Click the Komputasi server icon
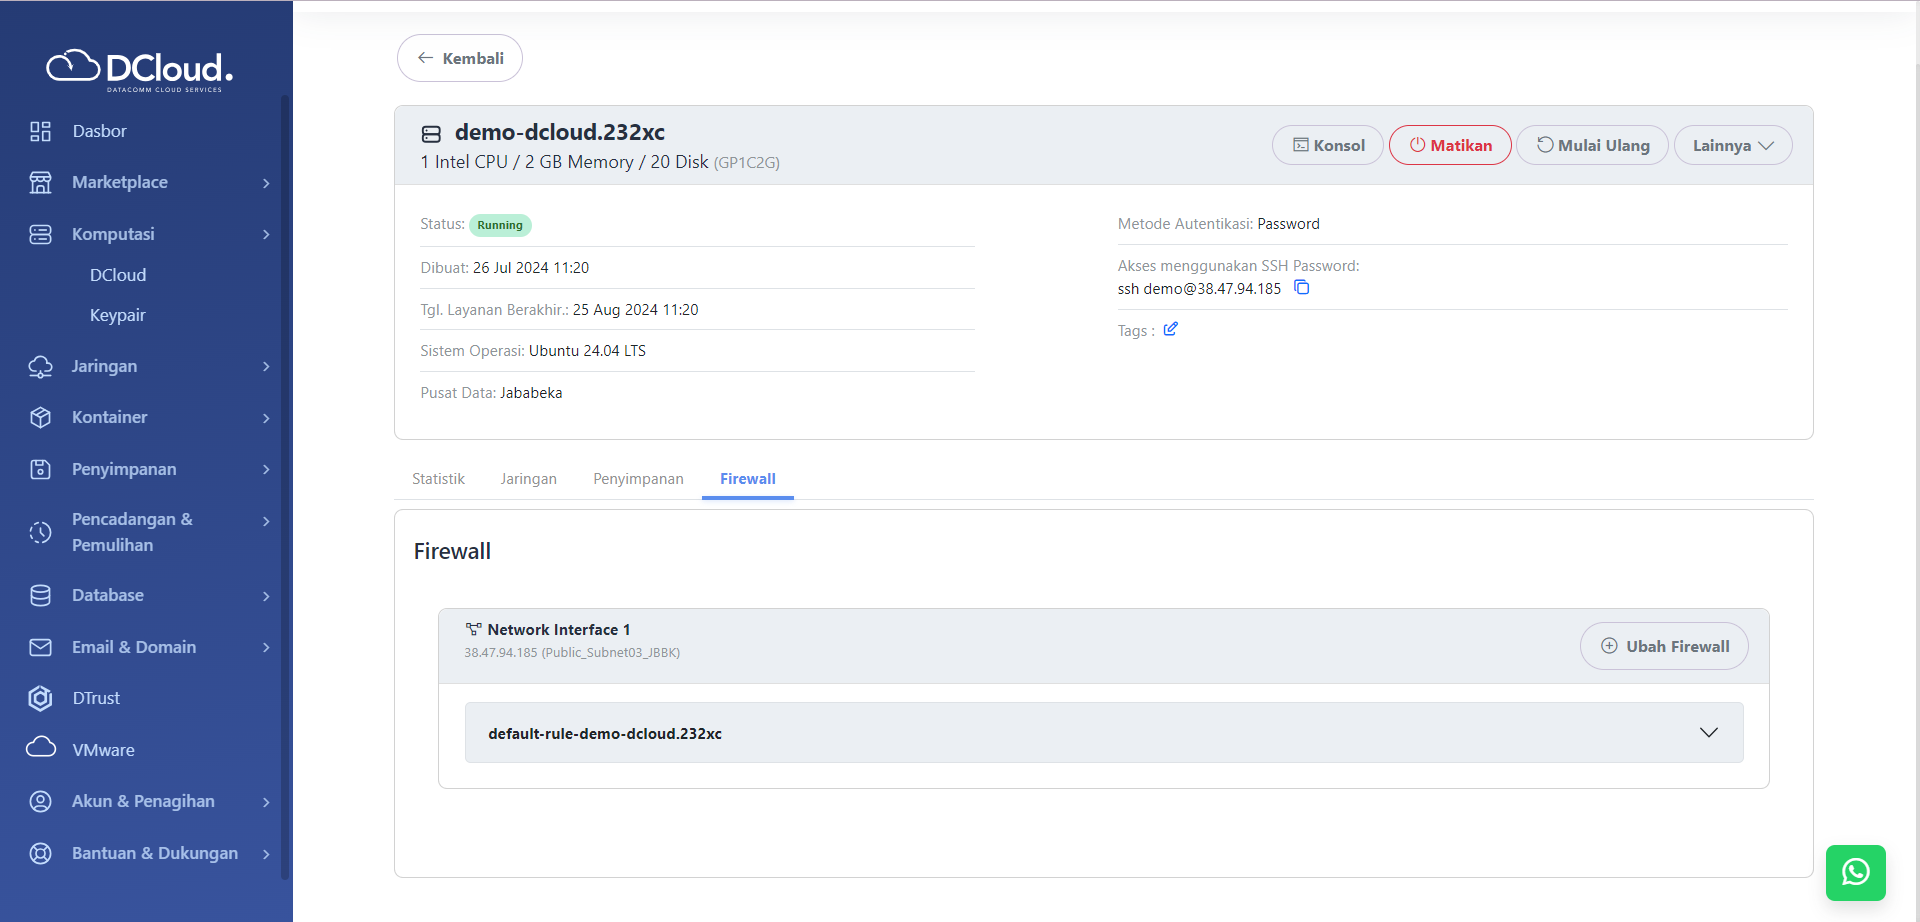The image size is (1920, 922). [40, 234]
